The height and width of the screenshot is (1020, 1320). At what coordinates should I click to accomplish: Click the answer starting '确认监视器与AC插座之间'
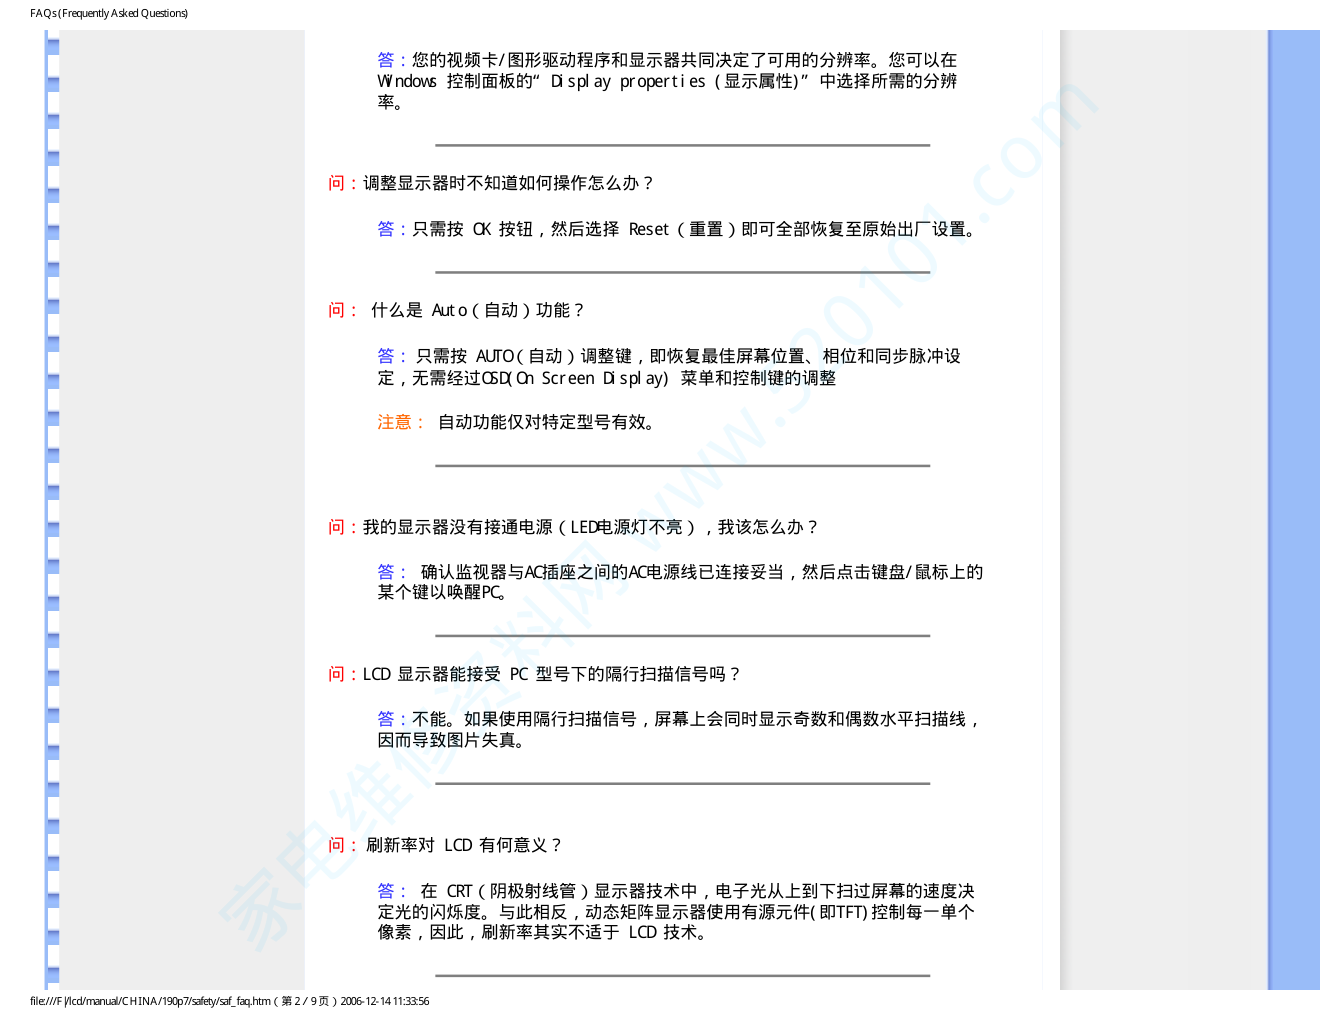680,582
